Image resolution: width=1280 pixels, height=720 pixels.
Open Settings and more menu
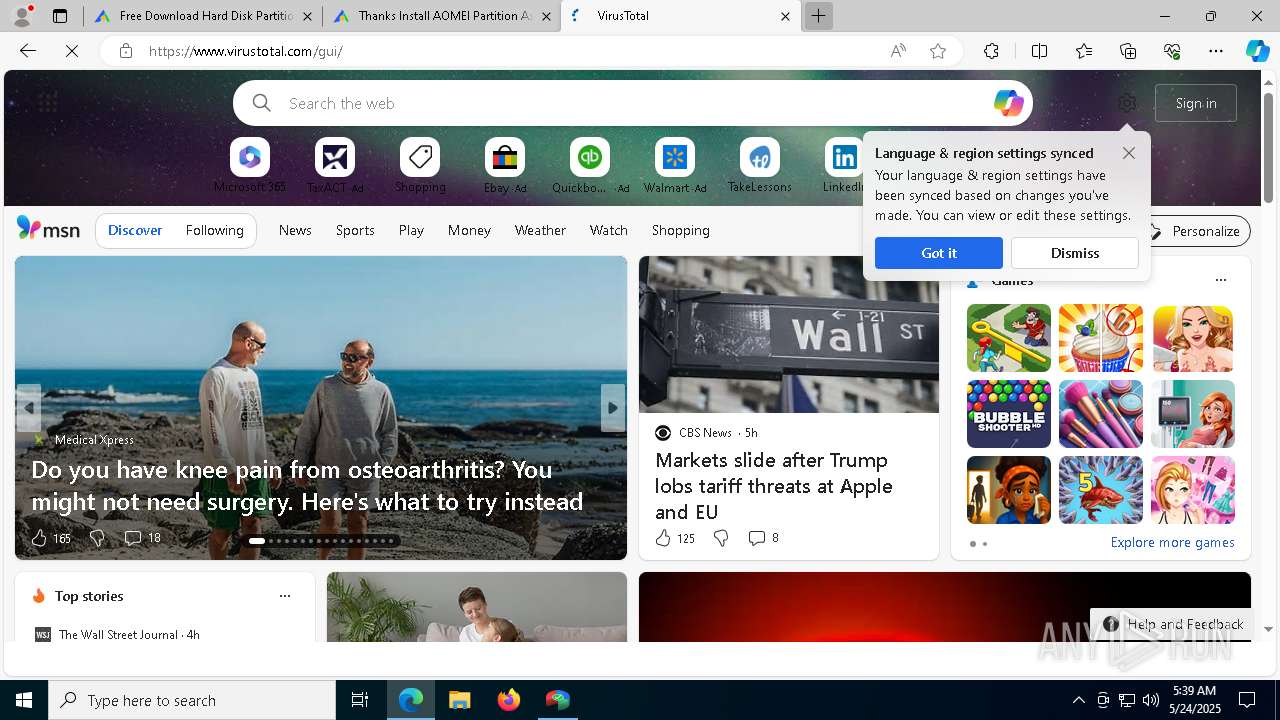pos(1216,51)
